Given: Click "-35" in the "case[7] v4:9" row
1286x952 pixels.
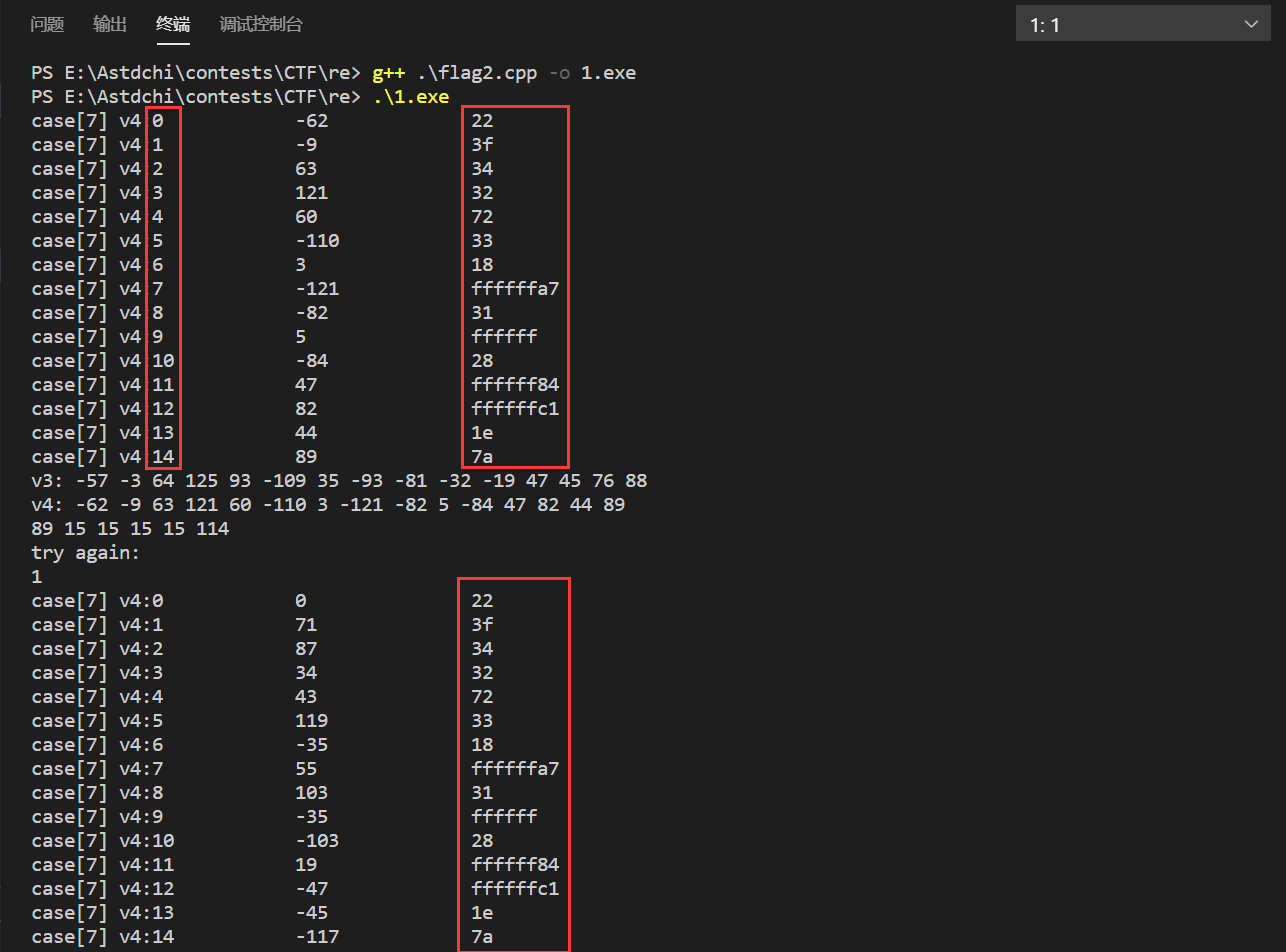Looking at the screenshot, I should (312, 817).
